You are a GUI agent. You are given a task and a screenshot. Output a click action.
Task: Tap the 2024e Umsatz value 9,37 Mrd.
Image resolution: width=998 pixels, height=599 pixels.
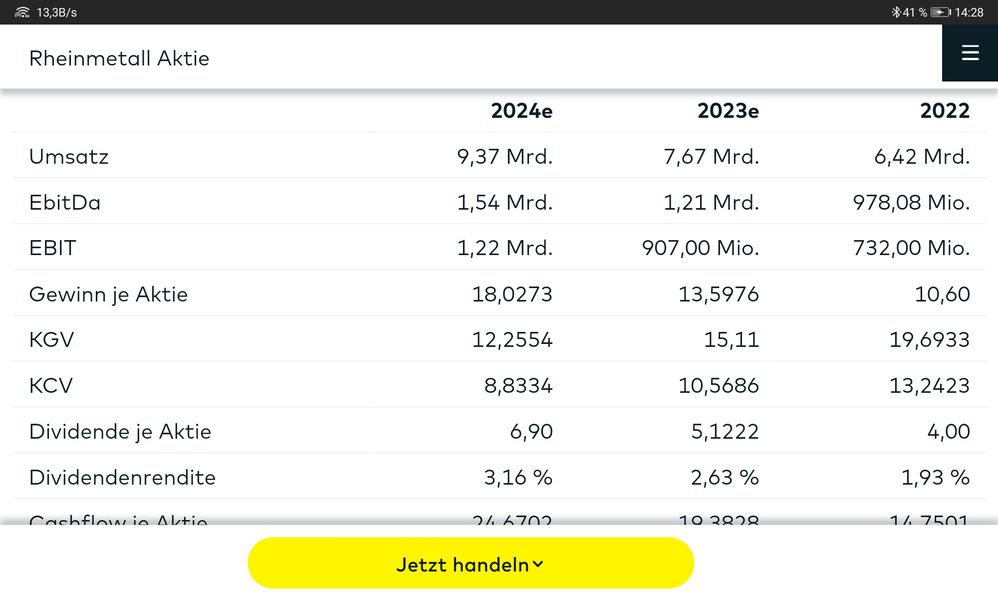tap(505, 157)
